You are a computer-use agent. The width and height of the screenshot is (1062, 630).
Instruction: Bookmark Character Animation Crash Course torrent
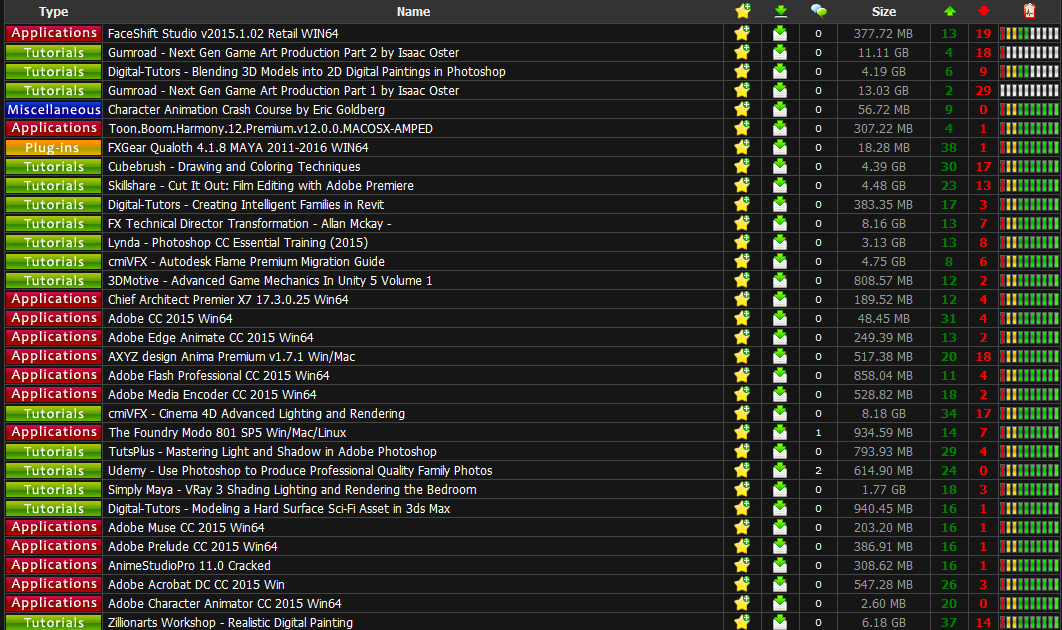tap(742, 108)
